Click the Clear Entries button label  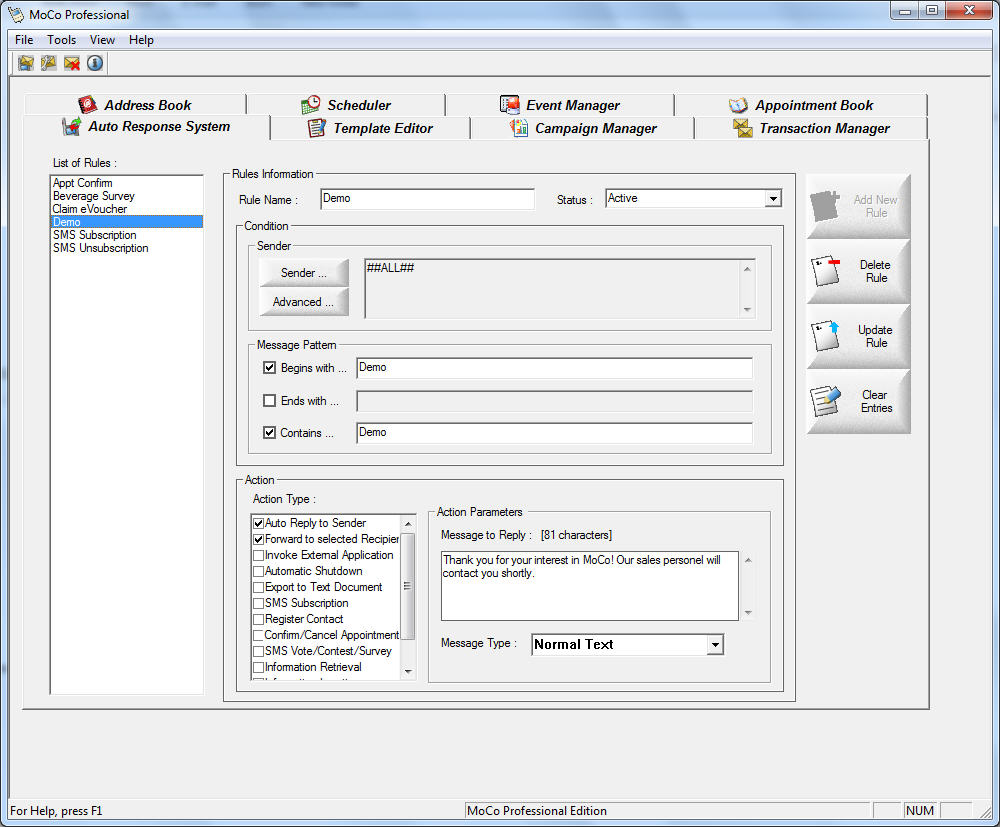876,401
